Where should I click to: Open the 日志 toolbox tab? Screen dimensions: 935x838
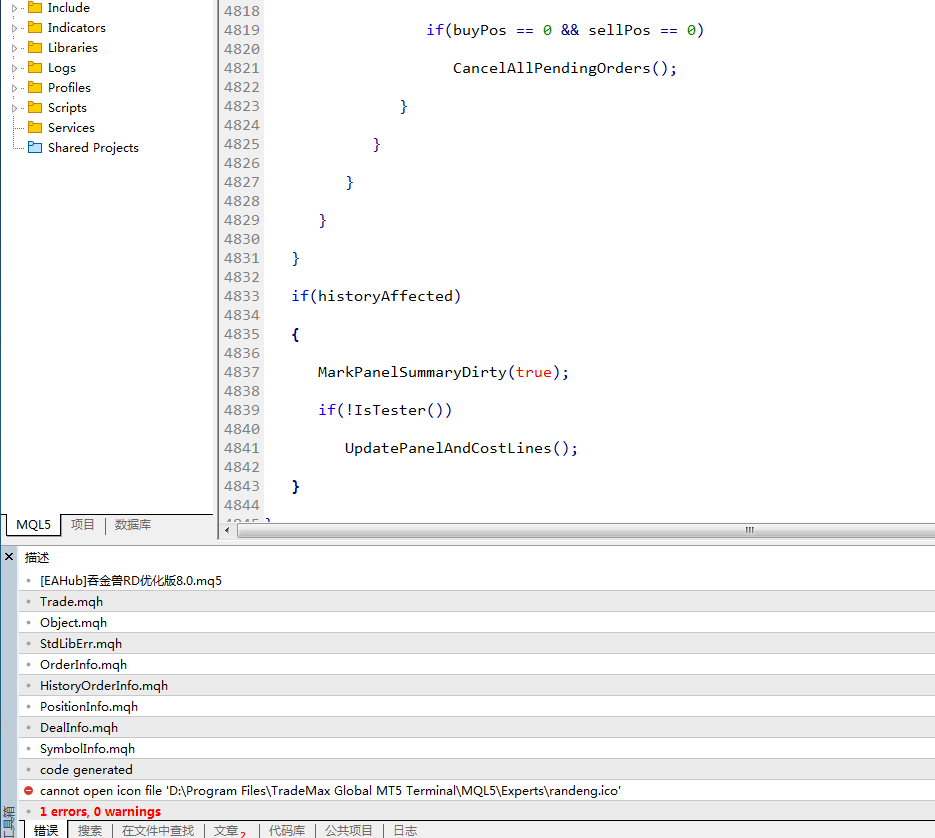pos(405,830)
